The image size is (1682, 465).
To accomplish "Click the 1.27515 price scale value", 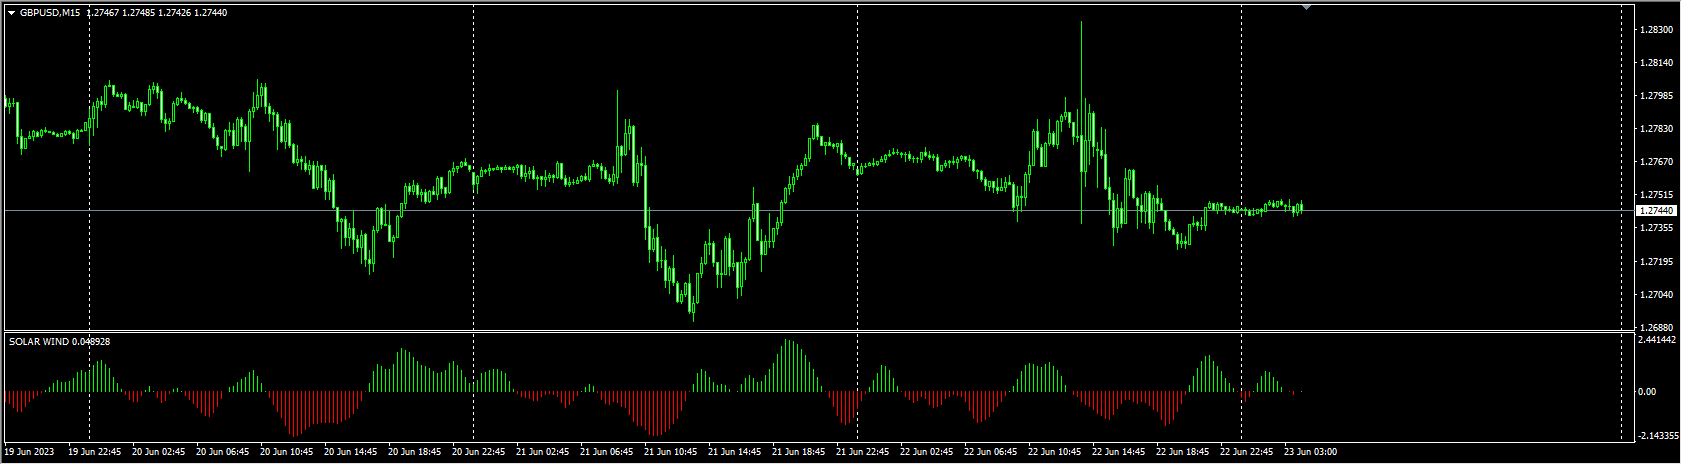I will click(x=1656, y=195).
